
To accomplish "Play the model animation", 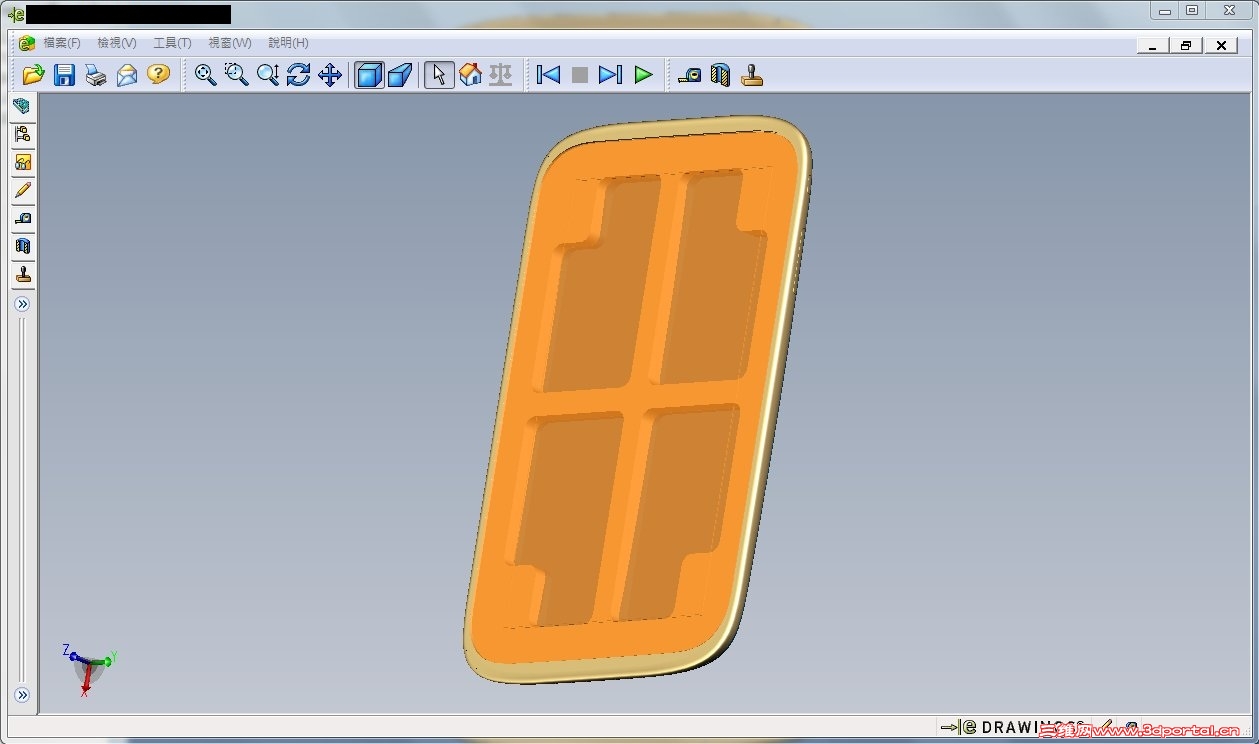I will (x=643, y=75).
